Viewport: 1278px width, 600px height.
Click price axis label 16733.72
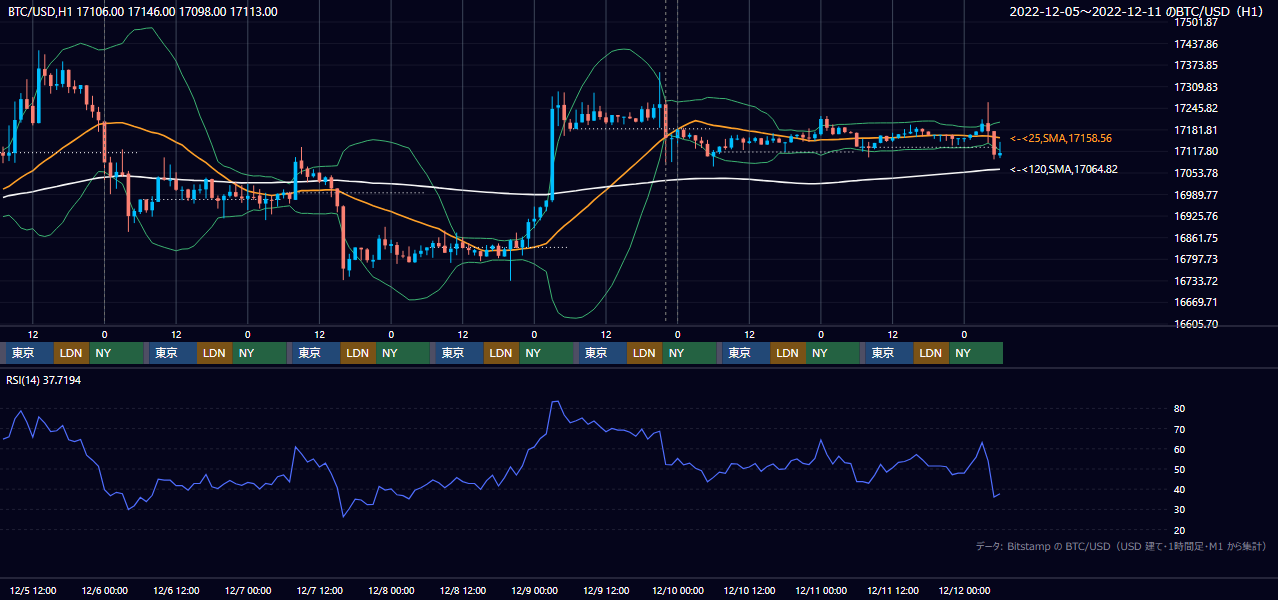coord(1195,281)
